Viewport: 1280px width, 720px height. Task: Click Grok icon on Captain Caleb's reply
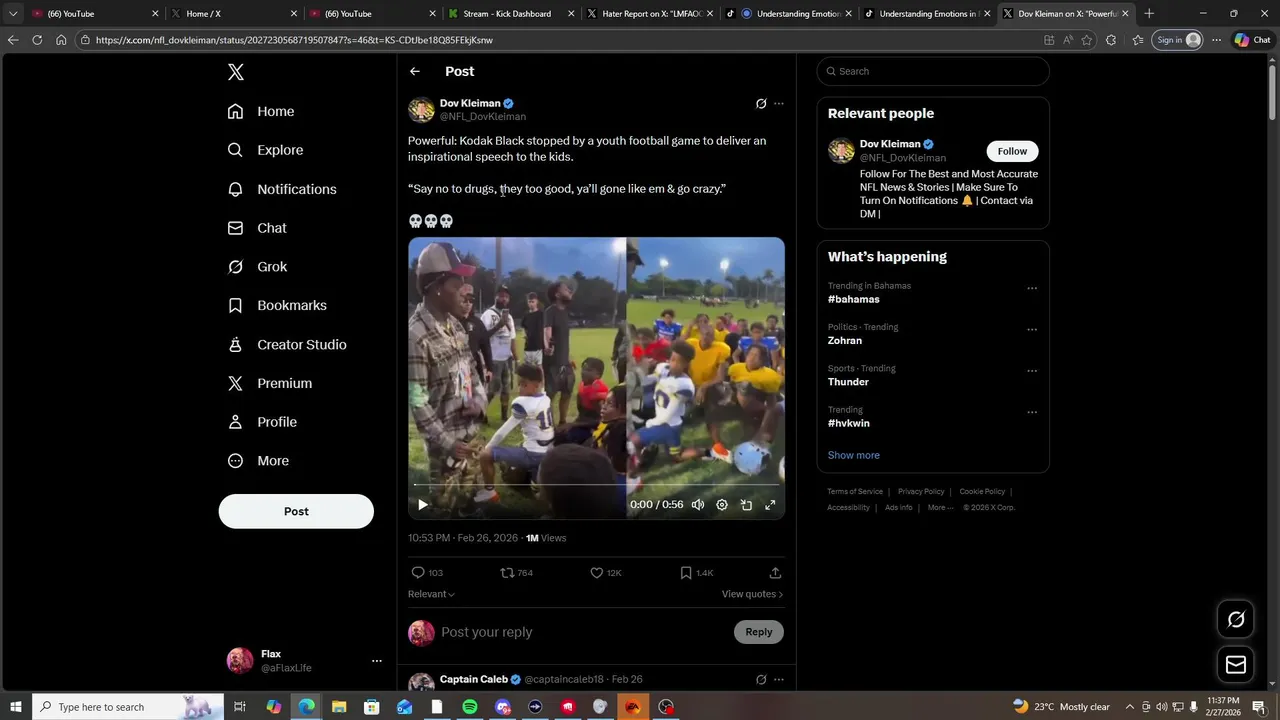761,679
